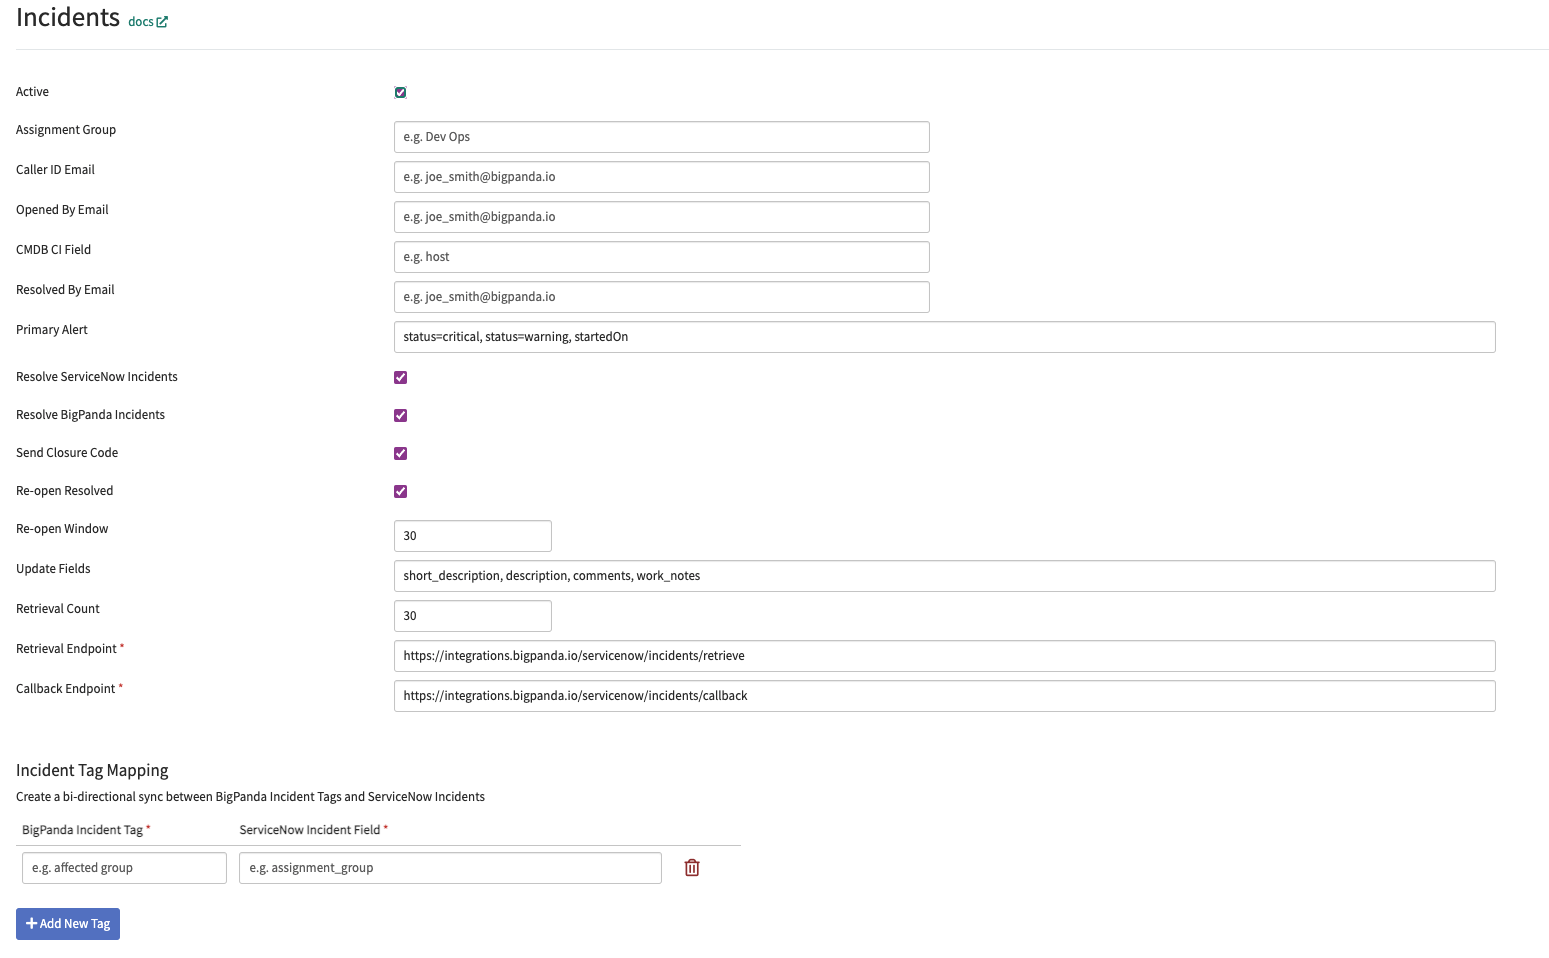Screen dimensions: 1549x958
Task: Focus the Caller ID Email field
Action: (662, 177)
